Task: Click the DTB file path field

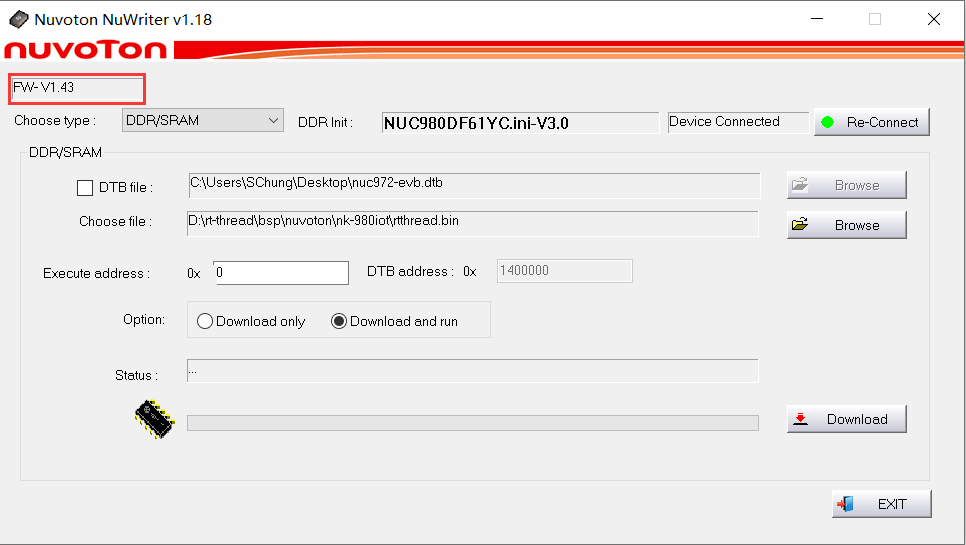Action: point(474,185)
